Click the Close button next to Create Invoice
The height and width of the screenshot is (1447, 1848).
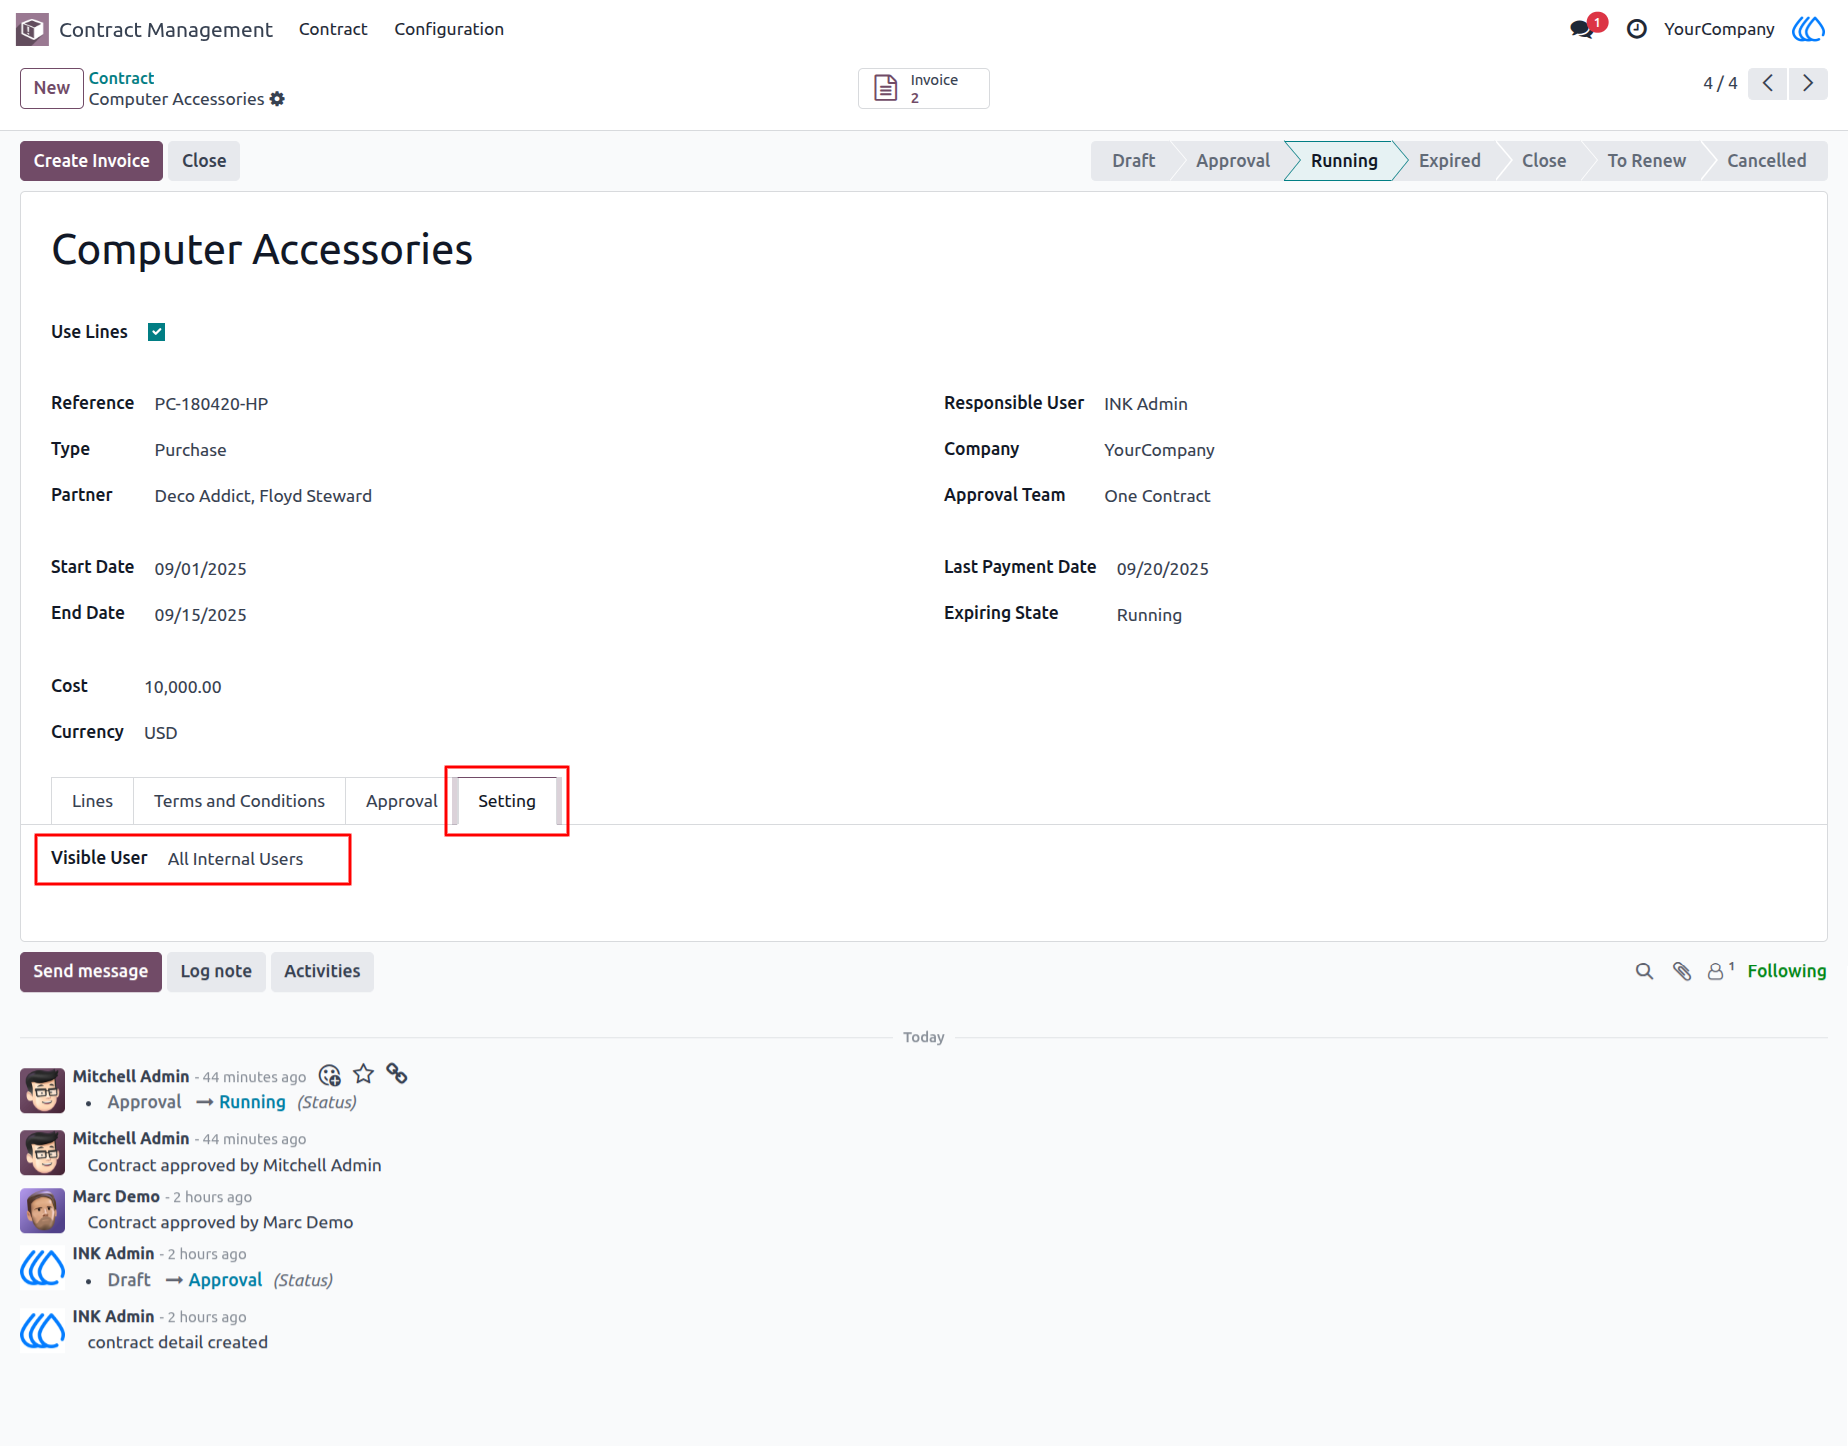[x=204, y=161]
